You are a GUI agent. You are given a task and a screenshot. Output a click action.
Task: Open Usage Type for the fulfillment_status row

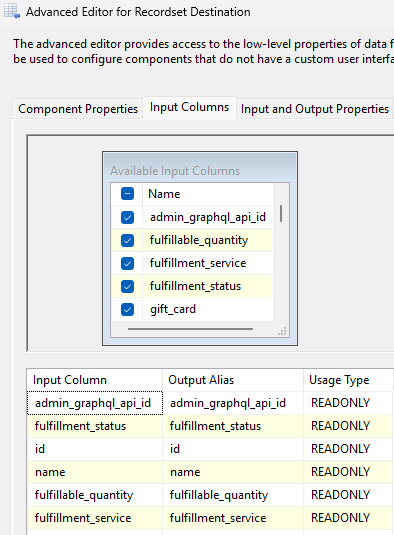(348, 426)
